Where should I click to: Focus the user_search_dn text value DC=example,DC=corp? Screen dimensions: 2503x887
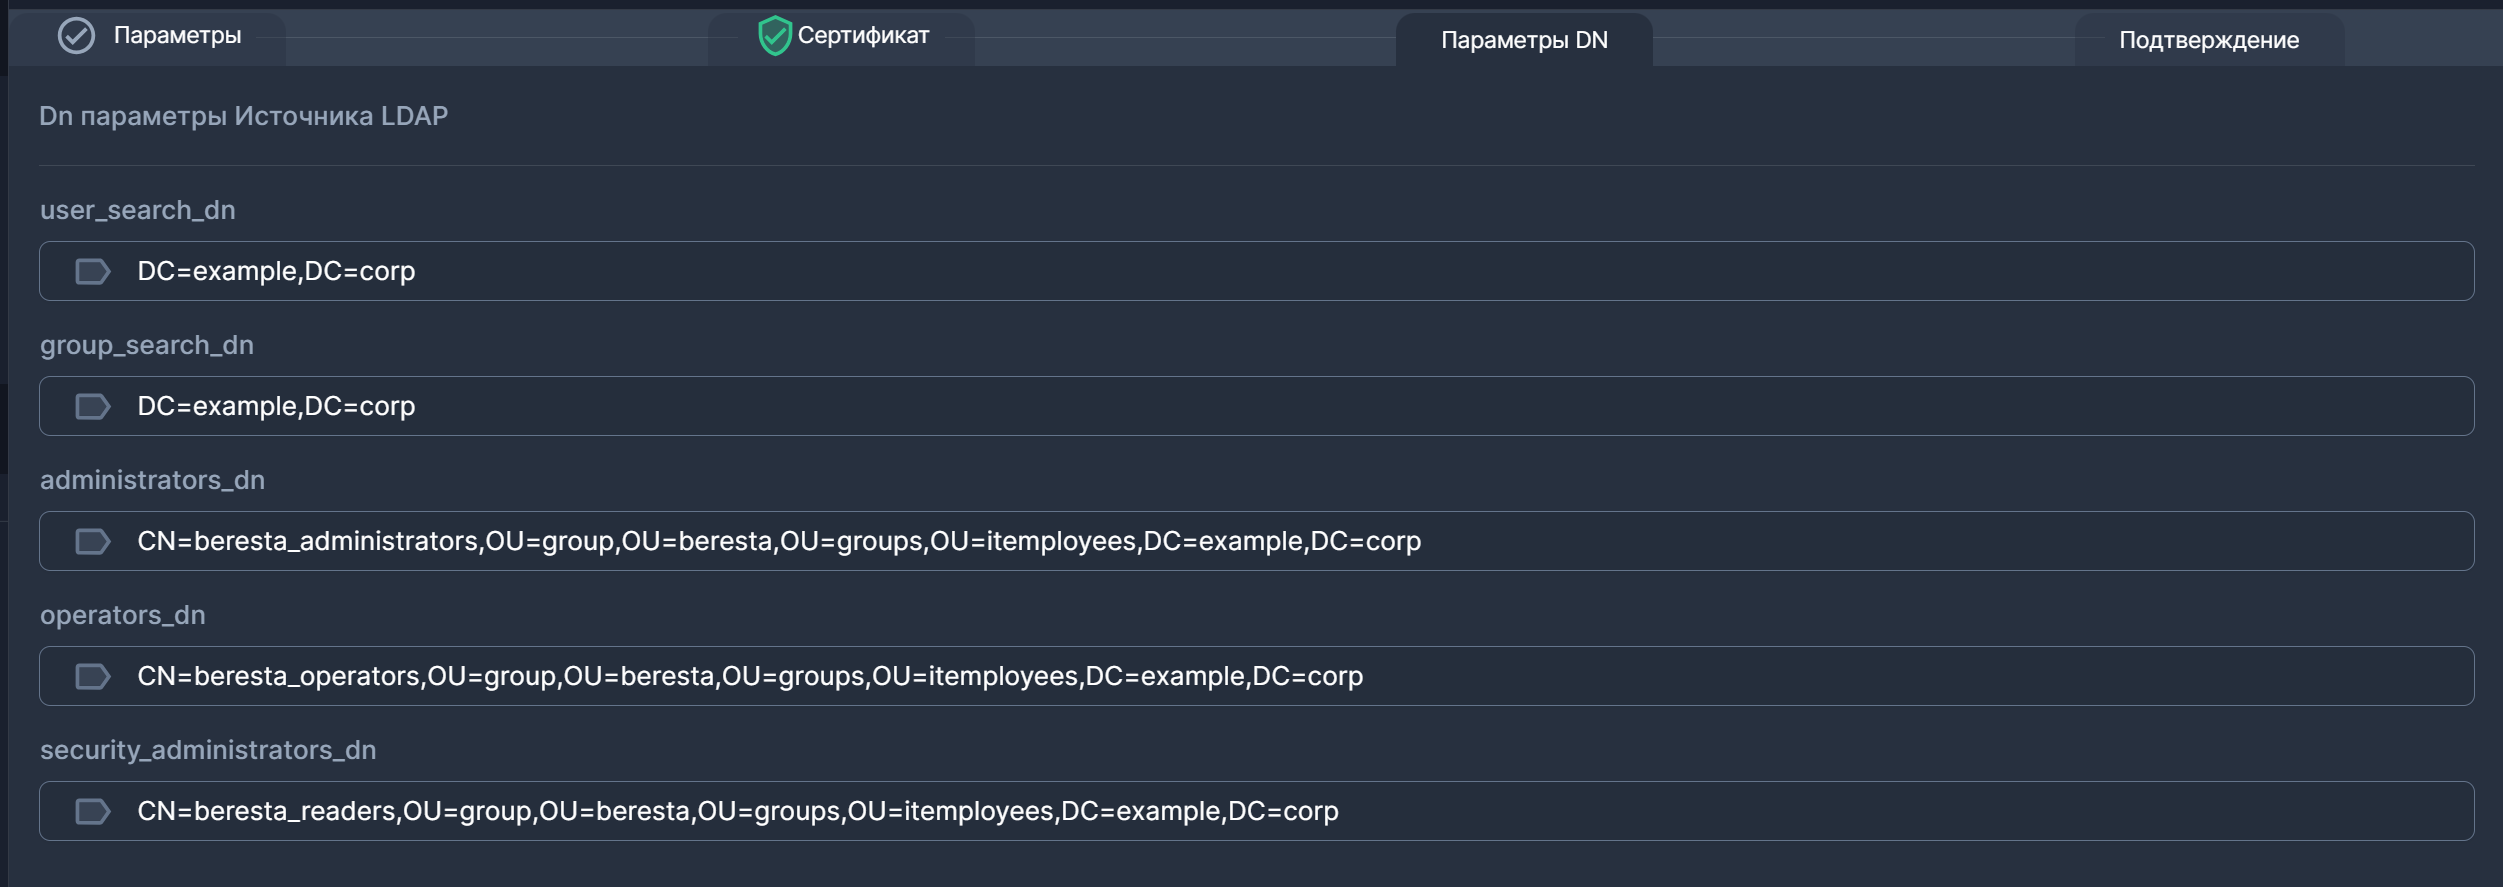276,271
